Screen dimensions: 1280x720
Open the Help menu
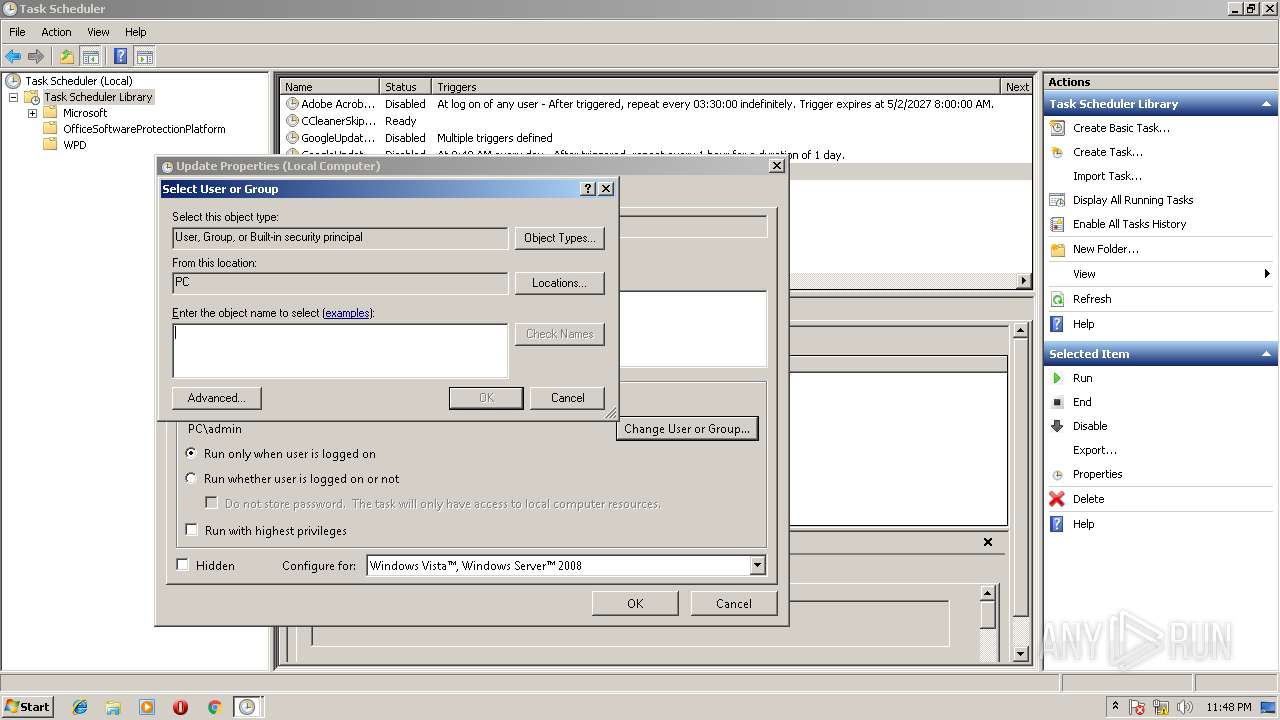(x=136, y=32)
